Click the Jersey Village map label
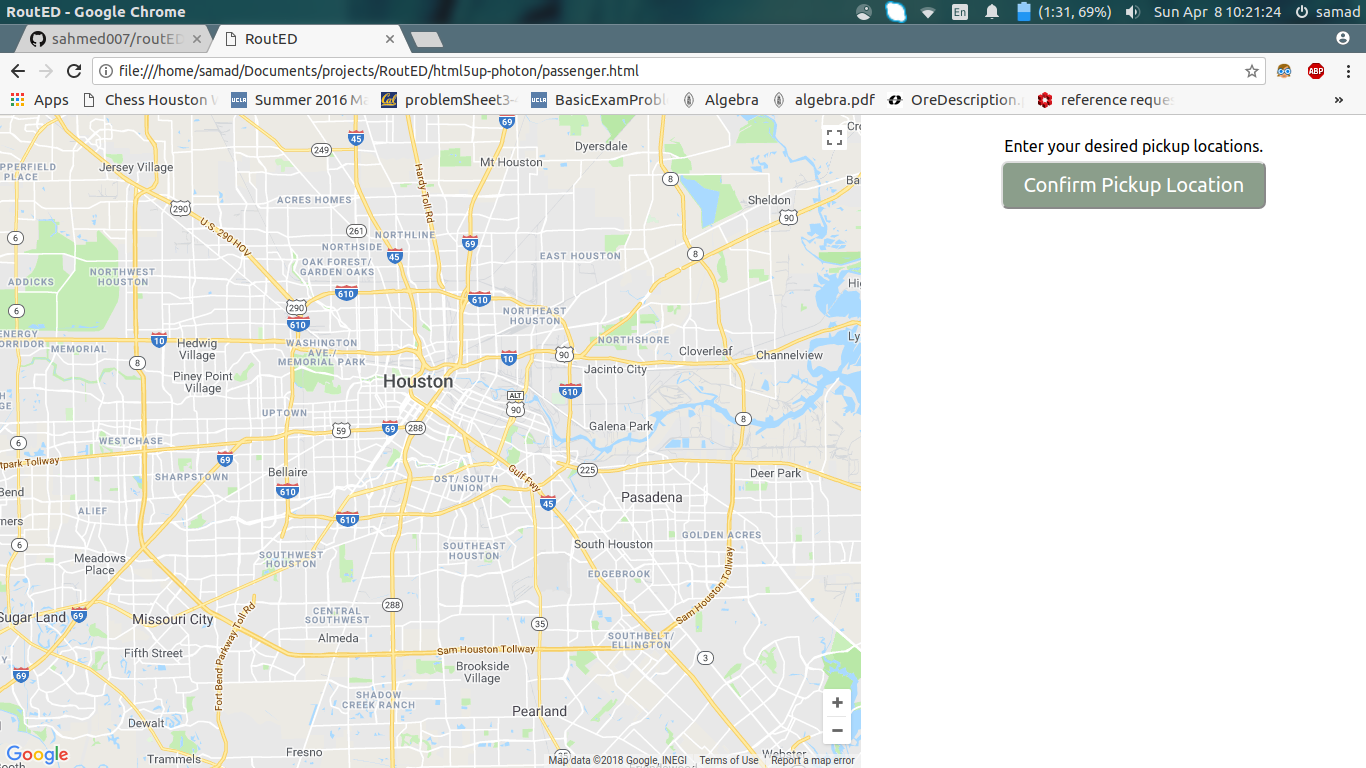The image size is (1366, 768). click(x=136, y=167)
